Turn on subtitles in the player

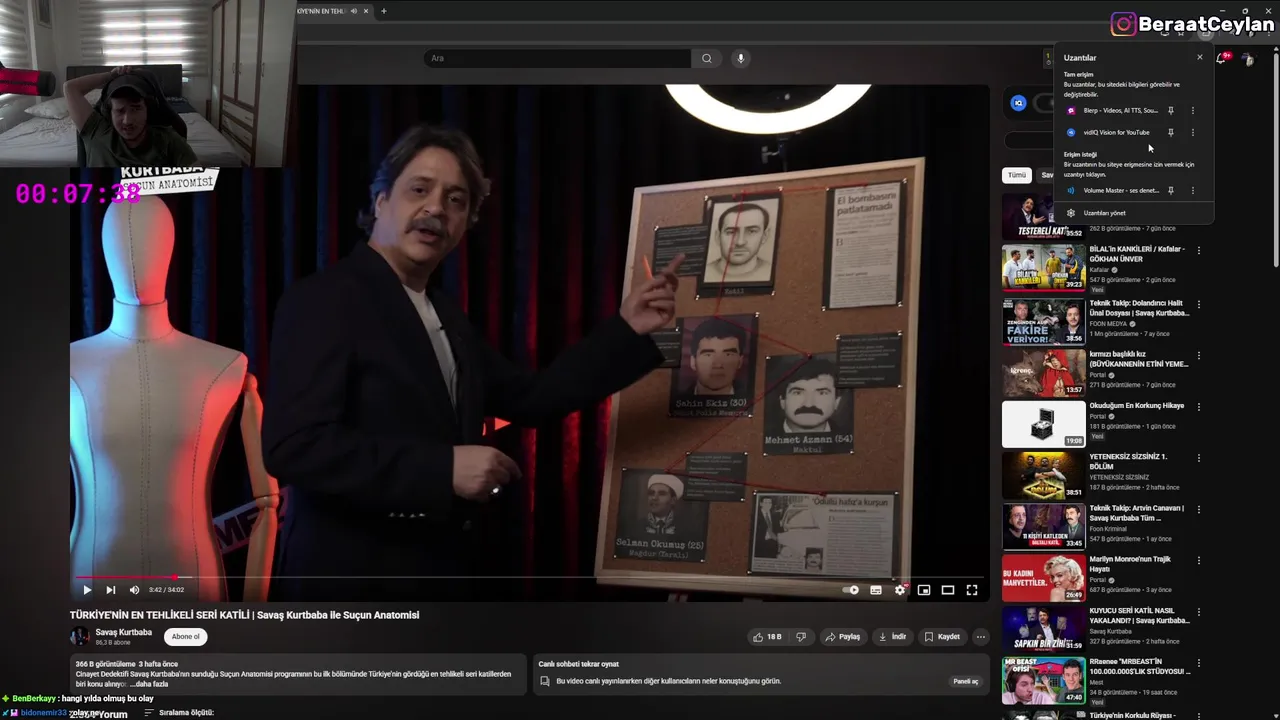click(876, 590)
